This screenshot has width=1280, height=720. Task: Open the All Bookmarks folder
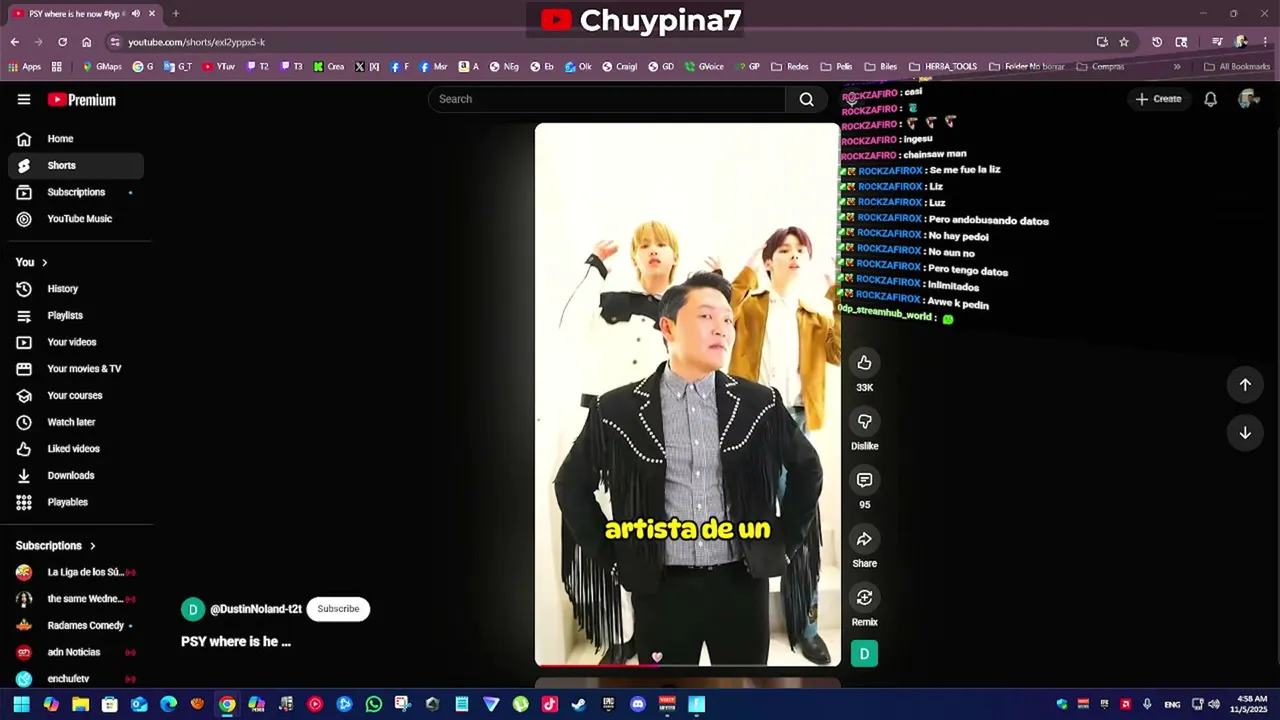(x=1237, y=67)
